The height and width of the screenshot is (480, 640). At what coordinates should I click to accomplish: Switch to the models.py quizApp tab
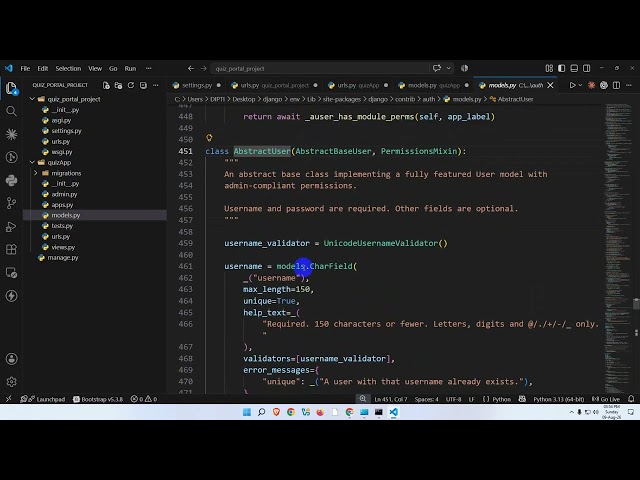(x=433, y=85)
